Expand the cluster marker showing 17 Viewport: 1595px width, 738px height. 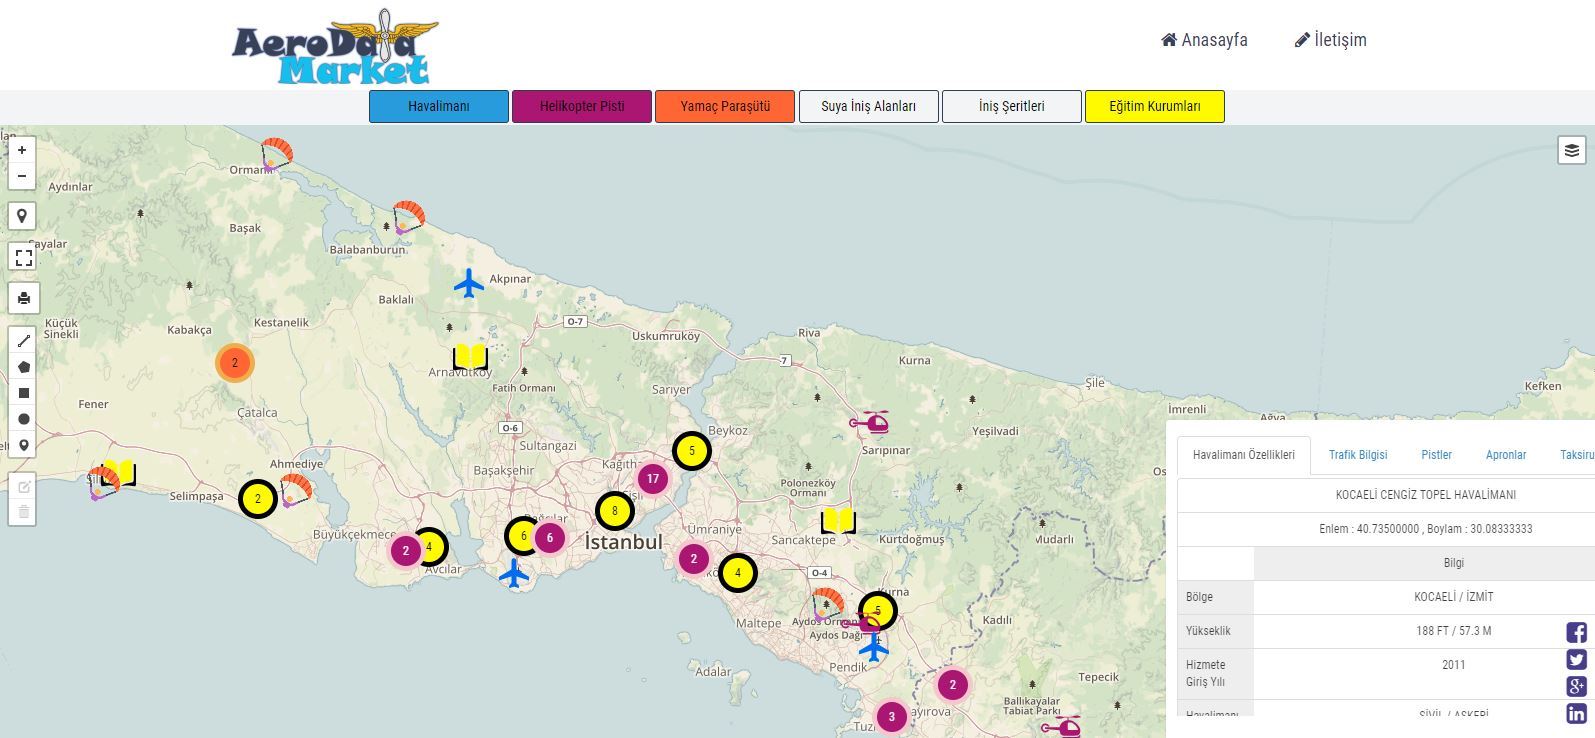652,479
